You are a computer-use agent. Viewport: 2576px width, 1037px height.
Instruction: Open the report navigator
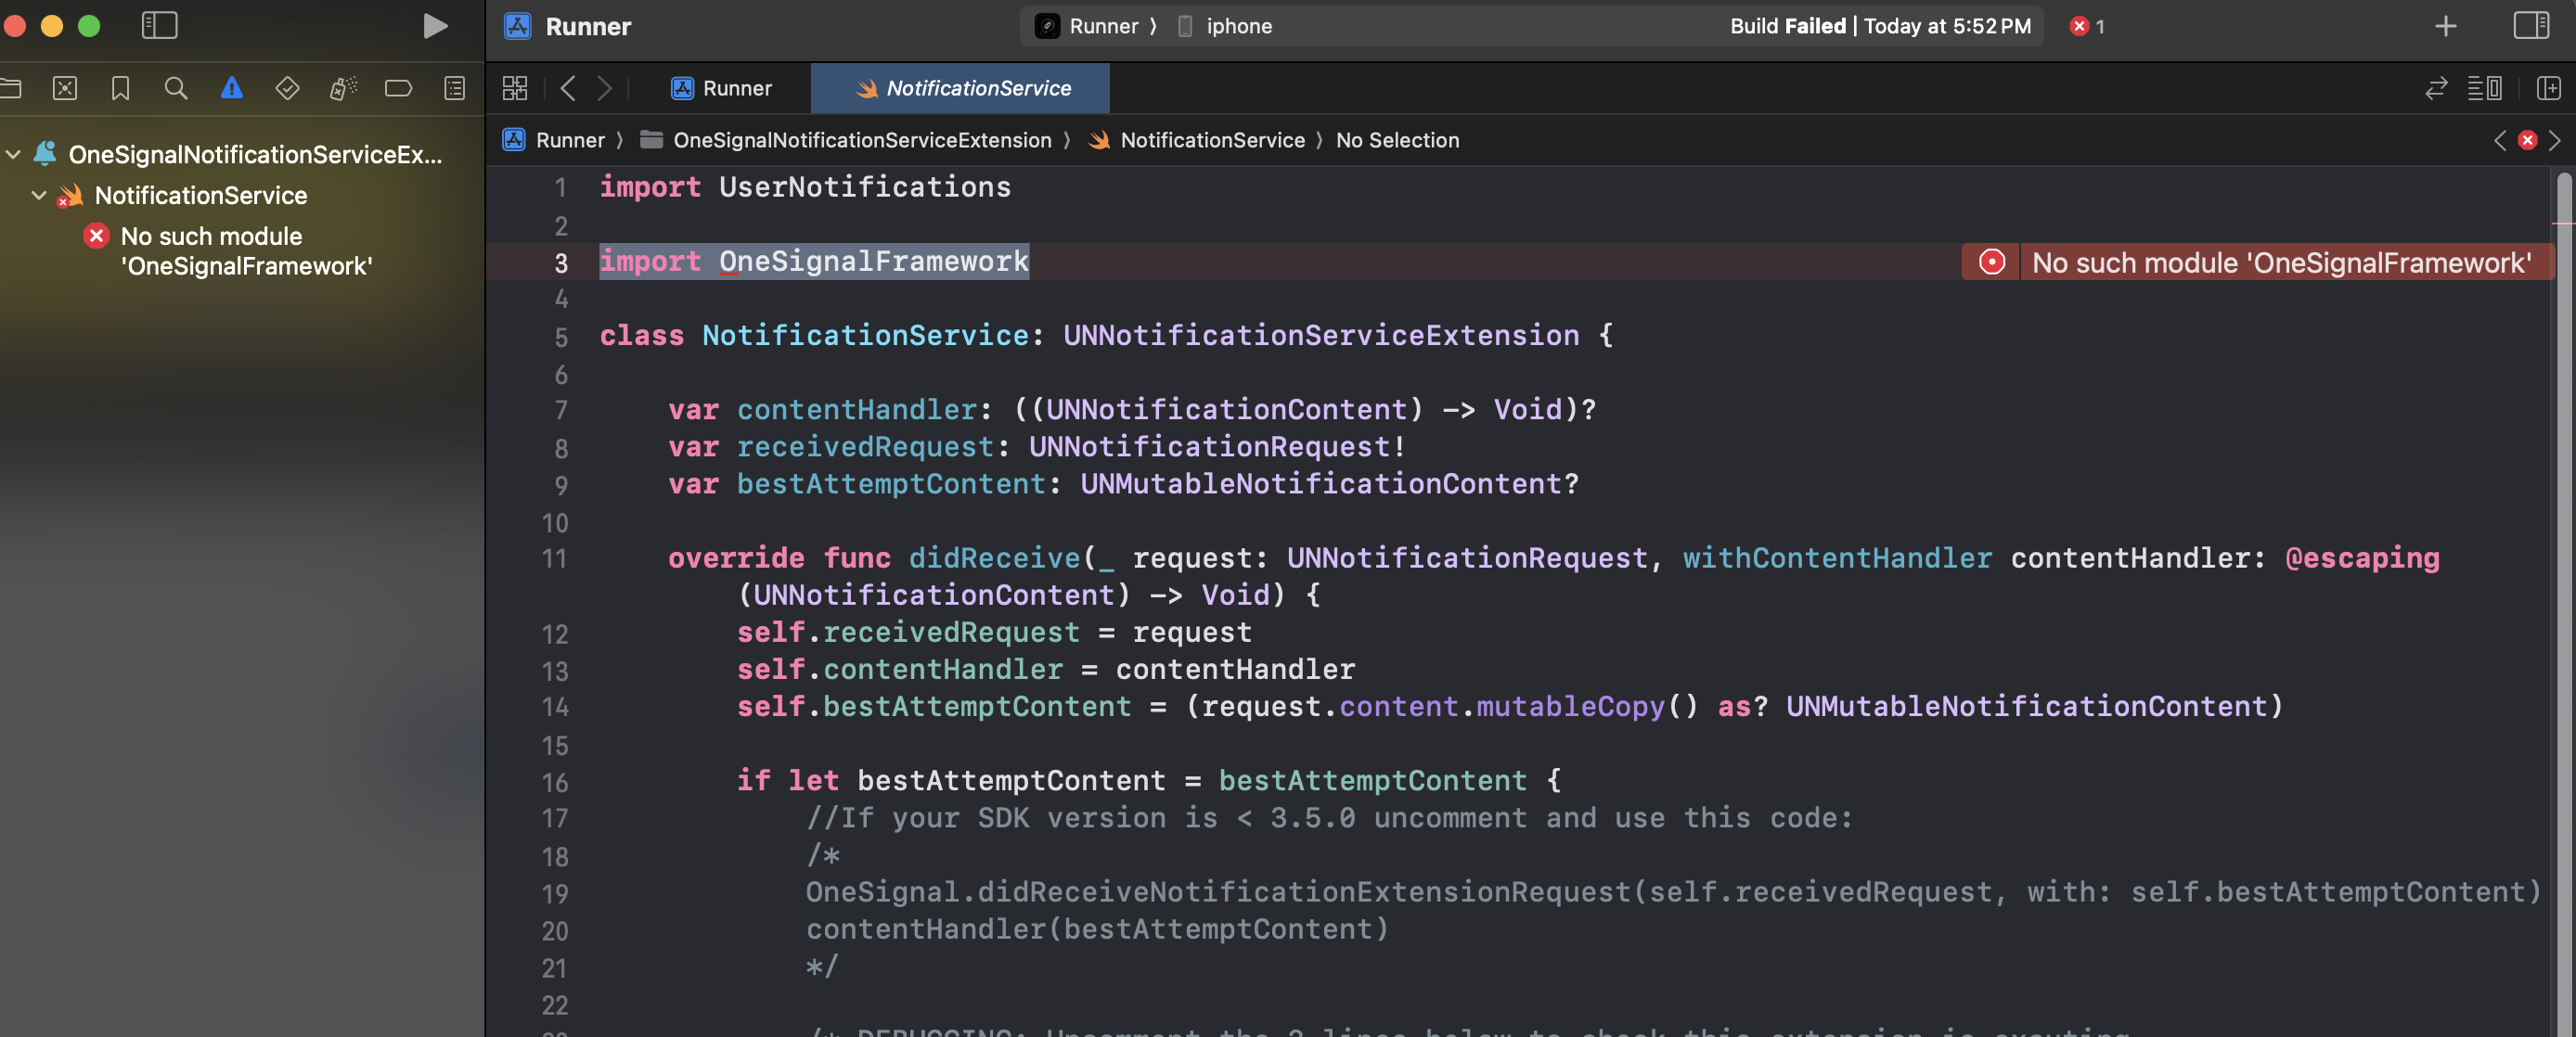click(x=454, y=88)
